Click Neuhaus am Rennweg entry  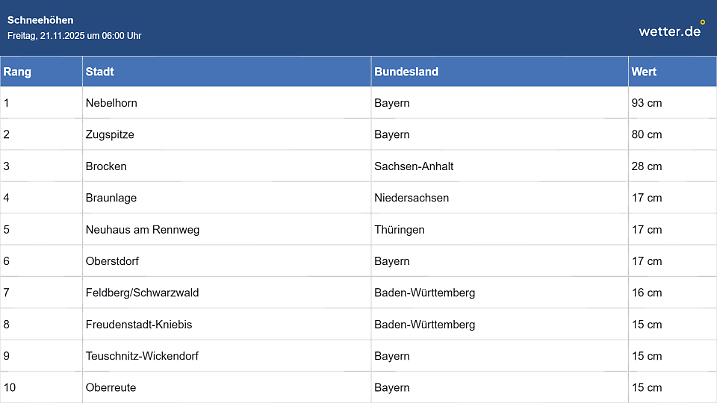click(x=143, y=230)
